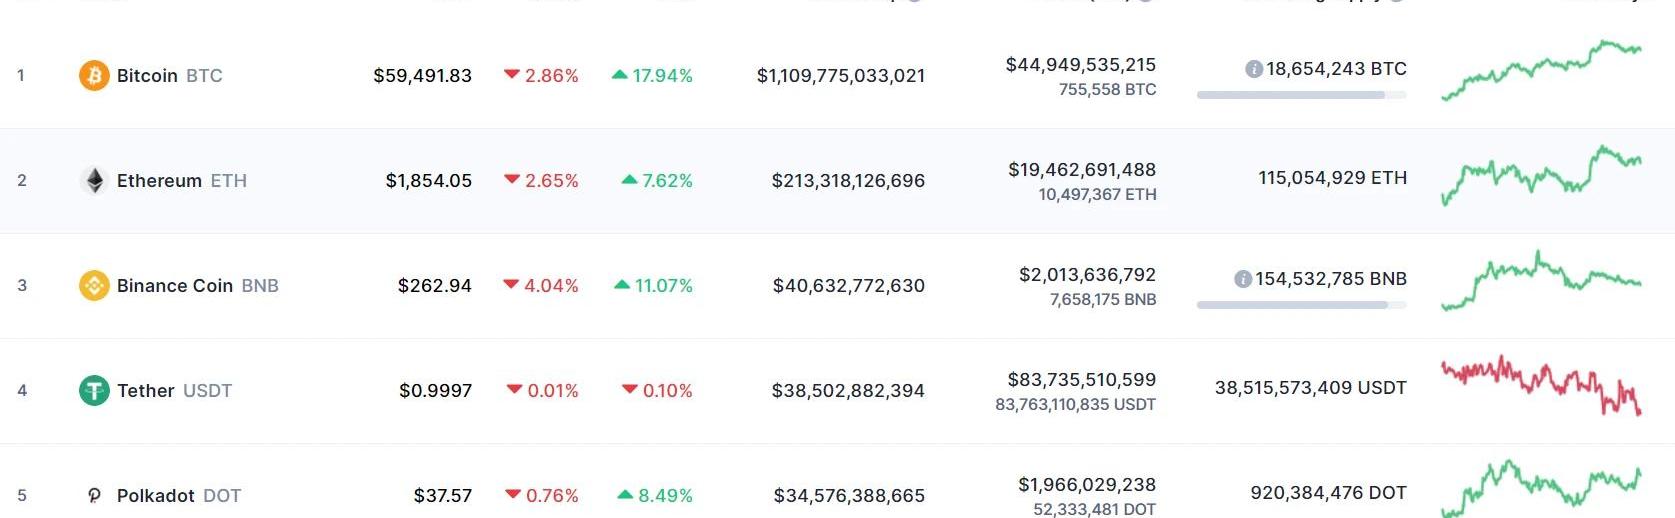Click the yellow Binance Coin logo
Image resolution: width=1675 pixels, height=518 pixels.
tap(94, 286)
